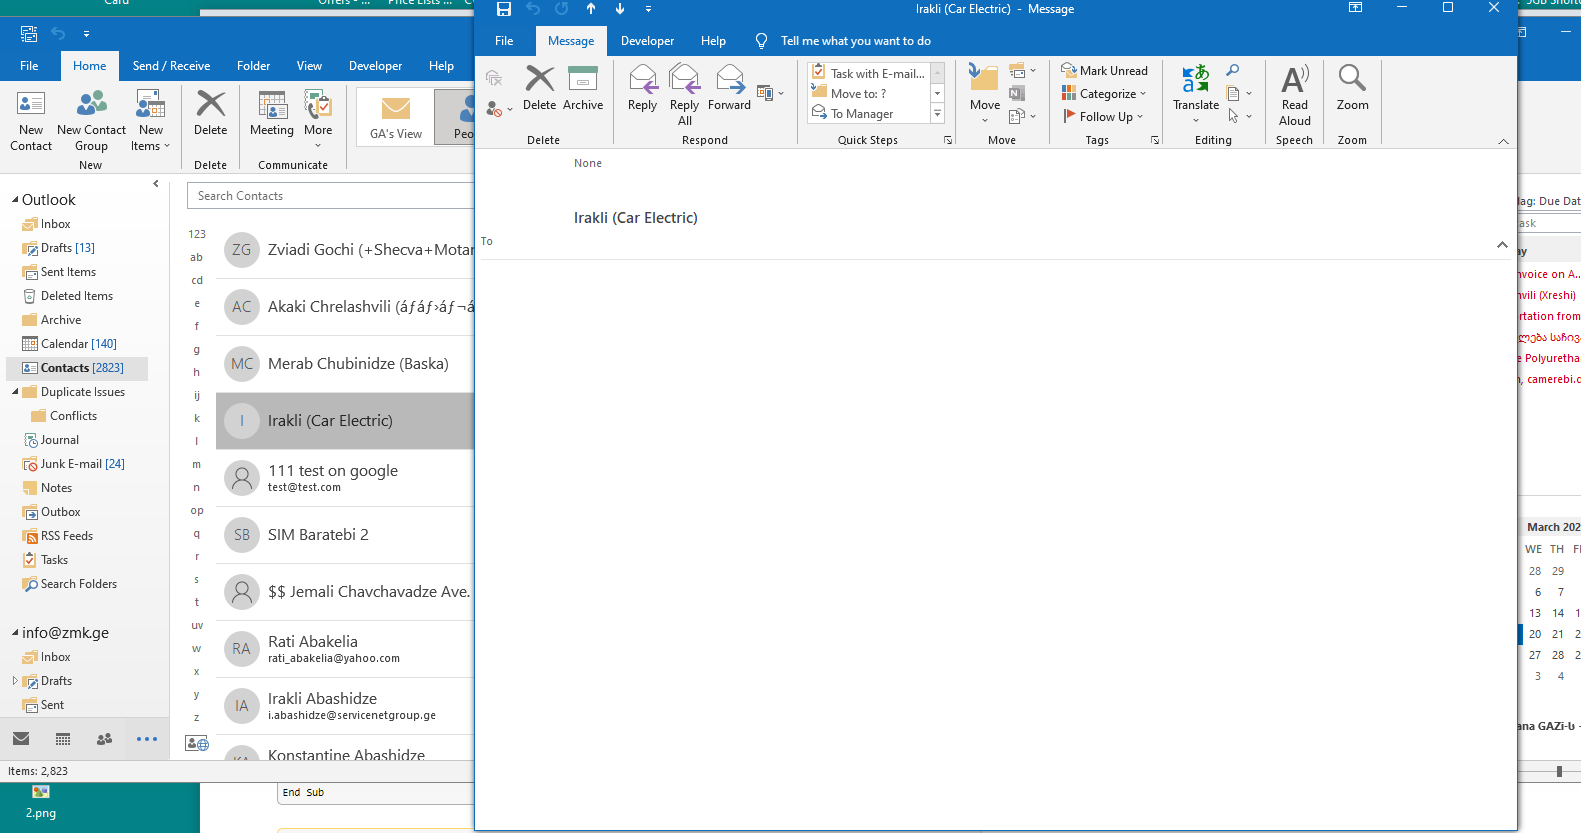Create a New Contact Group
The image size is (1581, 833).
[x=91, y=121]
